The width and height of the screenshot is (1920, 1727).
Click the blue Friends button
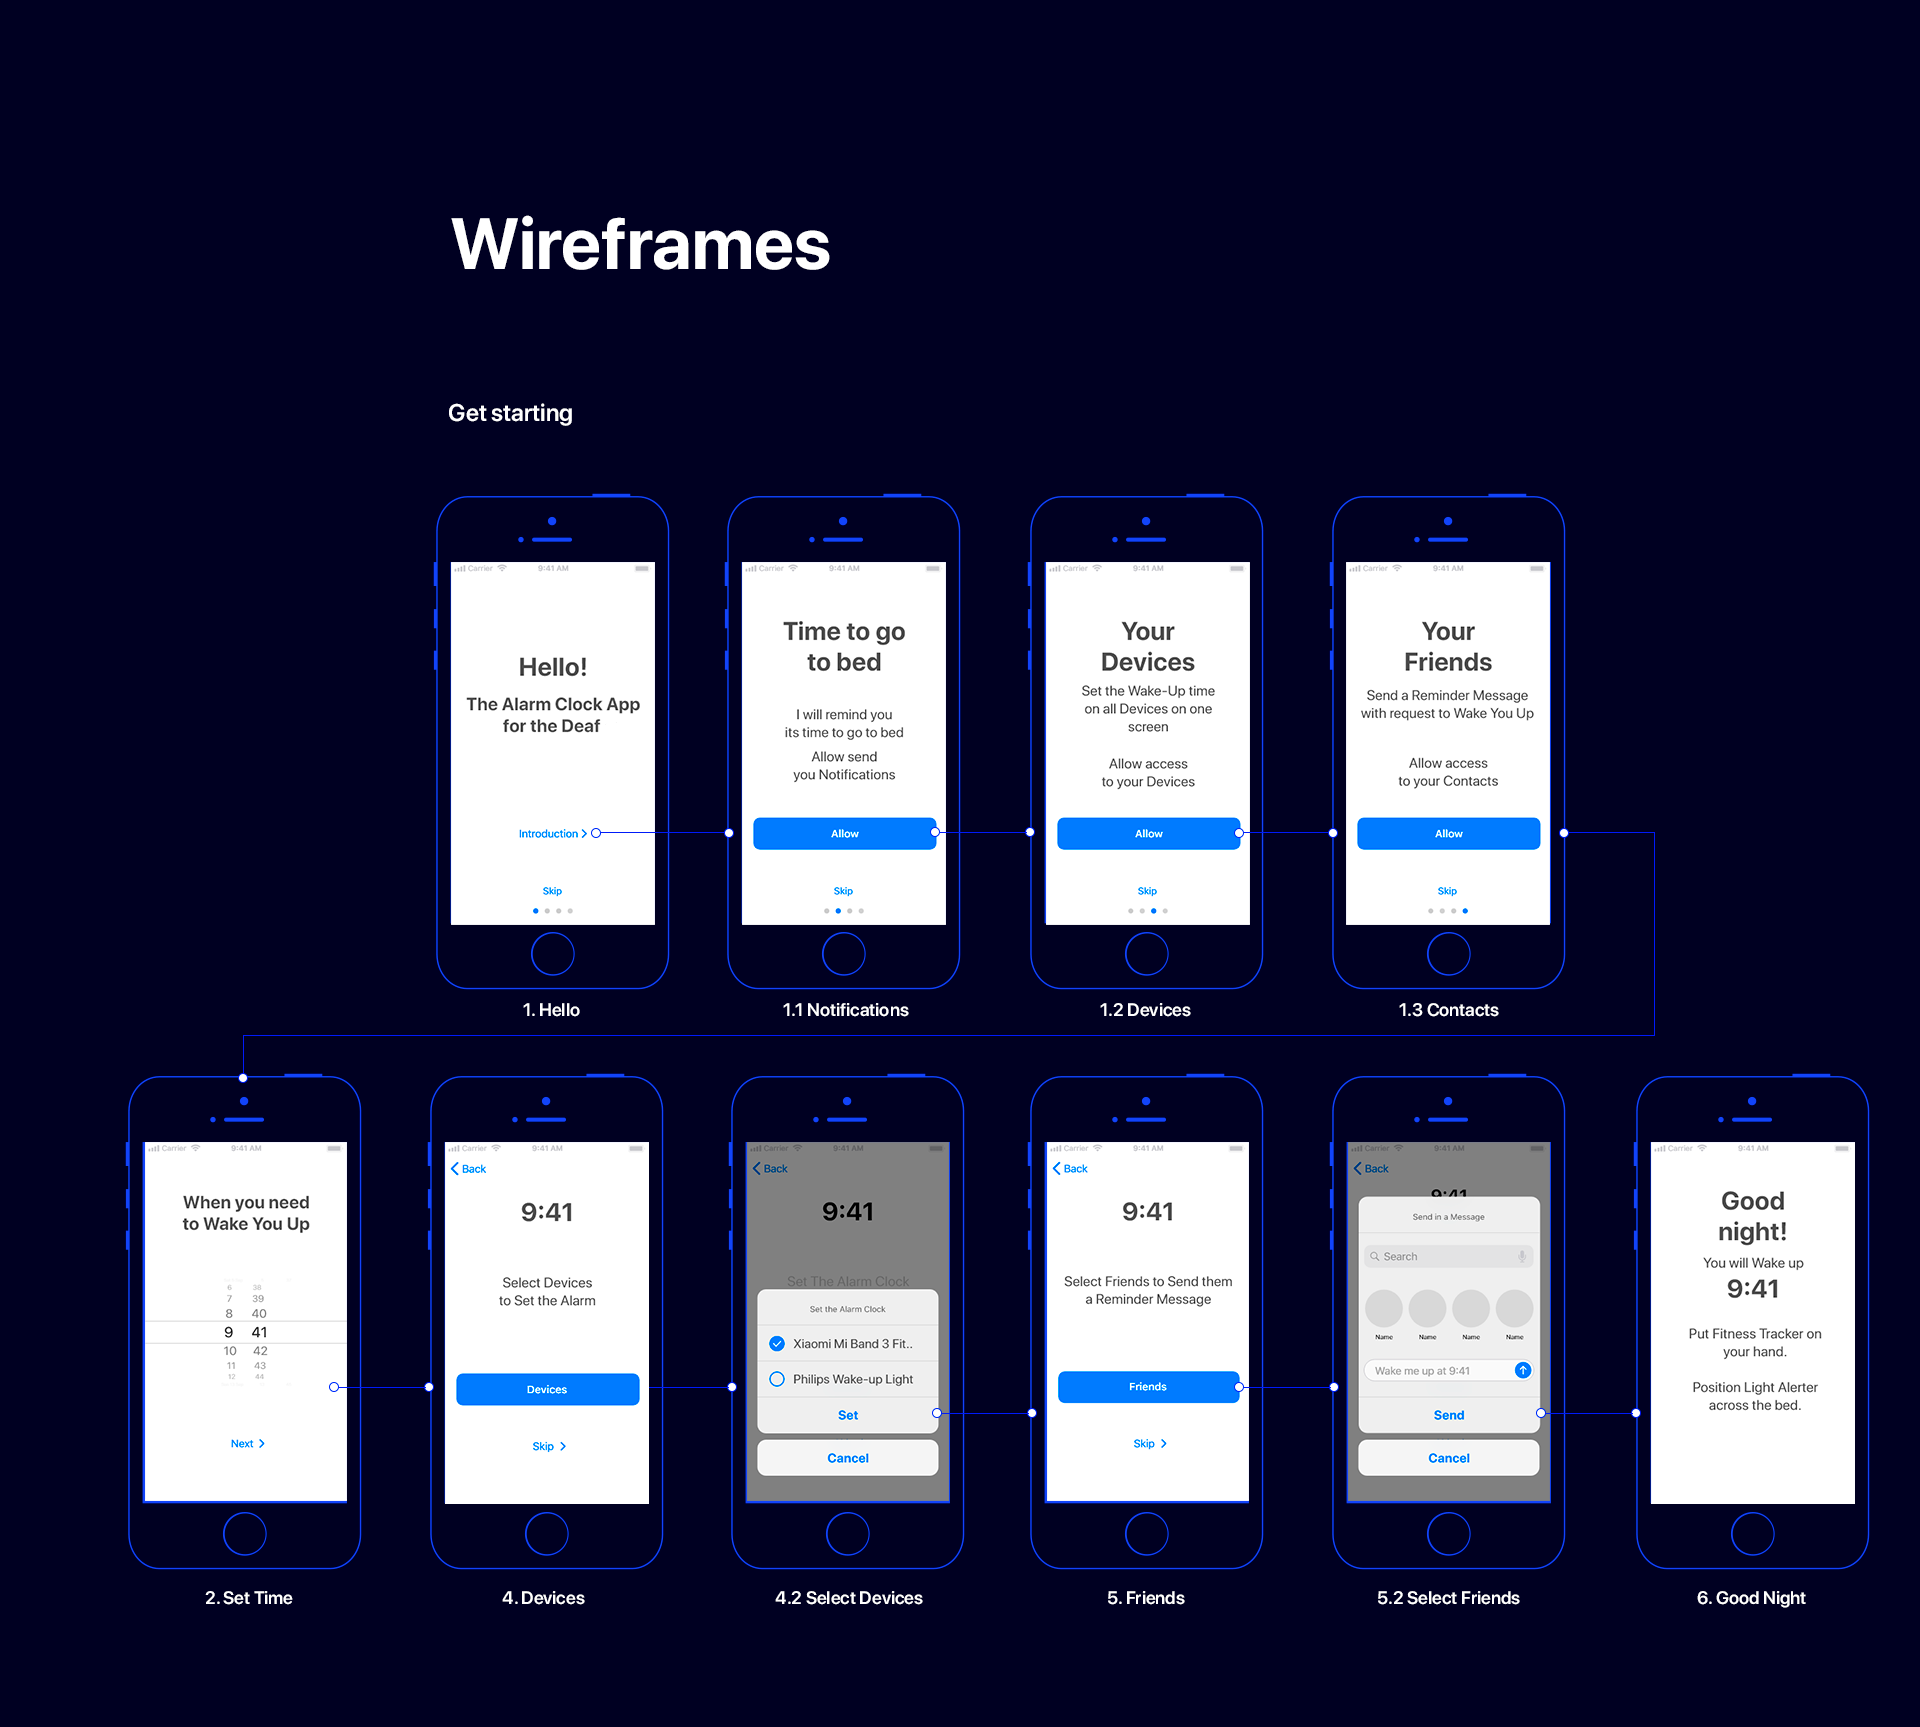tap(1147, 1386)
